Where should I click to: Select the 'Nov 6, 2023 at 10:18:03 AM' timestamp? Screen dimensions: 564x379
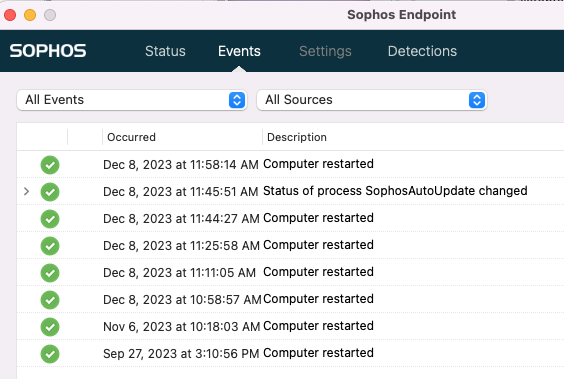(181, 327)
